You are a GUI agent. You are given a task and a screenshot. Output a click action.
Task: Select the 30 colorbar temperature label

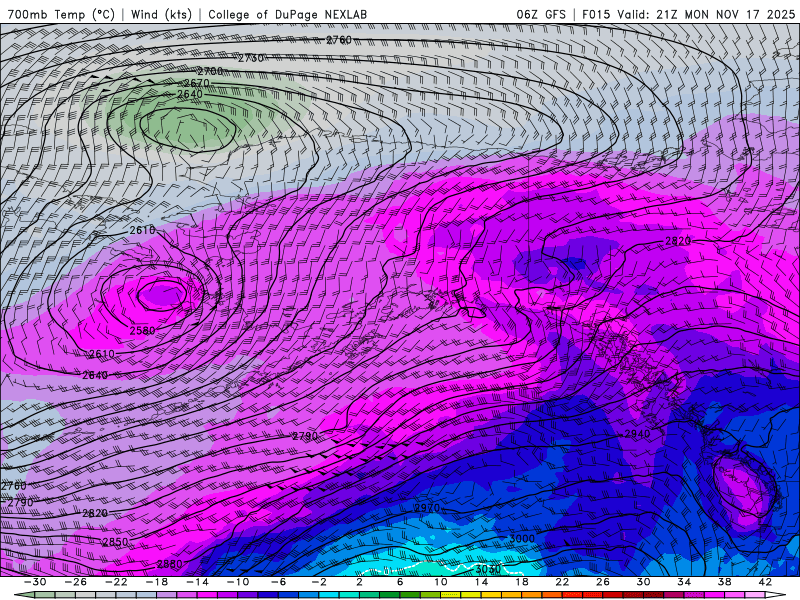click(643, 582)
